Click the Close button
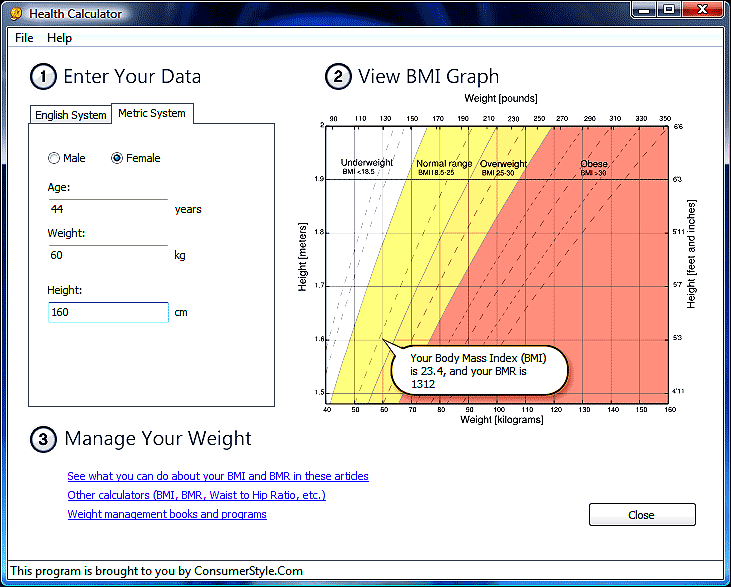The width and height of the screenshot is (731, 587). click(x=642, y=515)
